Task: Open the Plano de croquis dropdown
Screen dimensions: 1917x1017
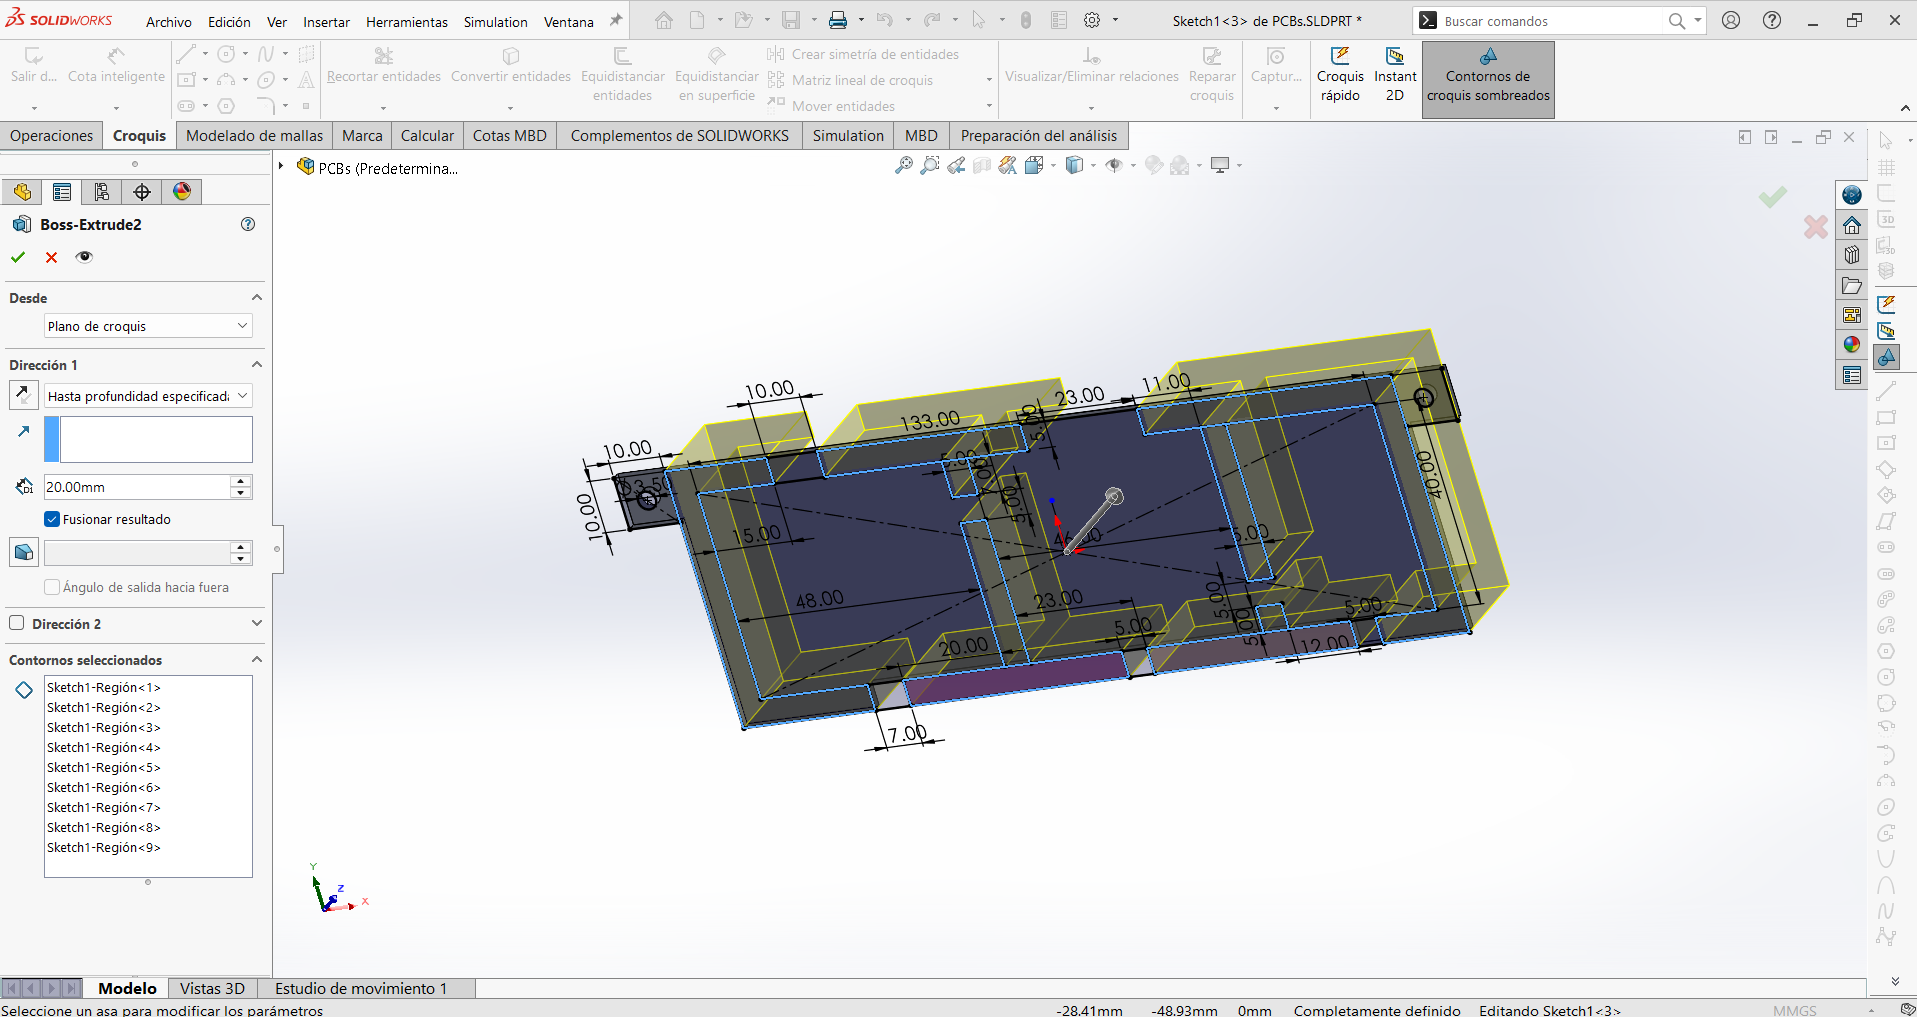Action: point(148,326)
